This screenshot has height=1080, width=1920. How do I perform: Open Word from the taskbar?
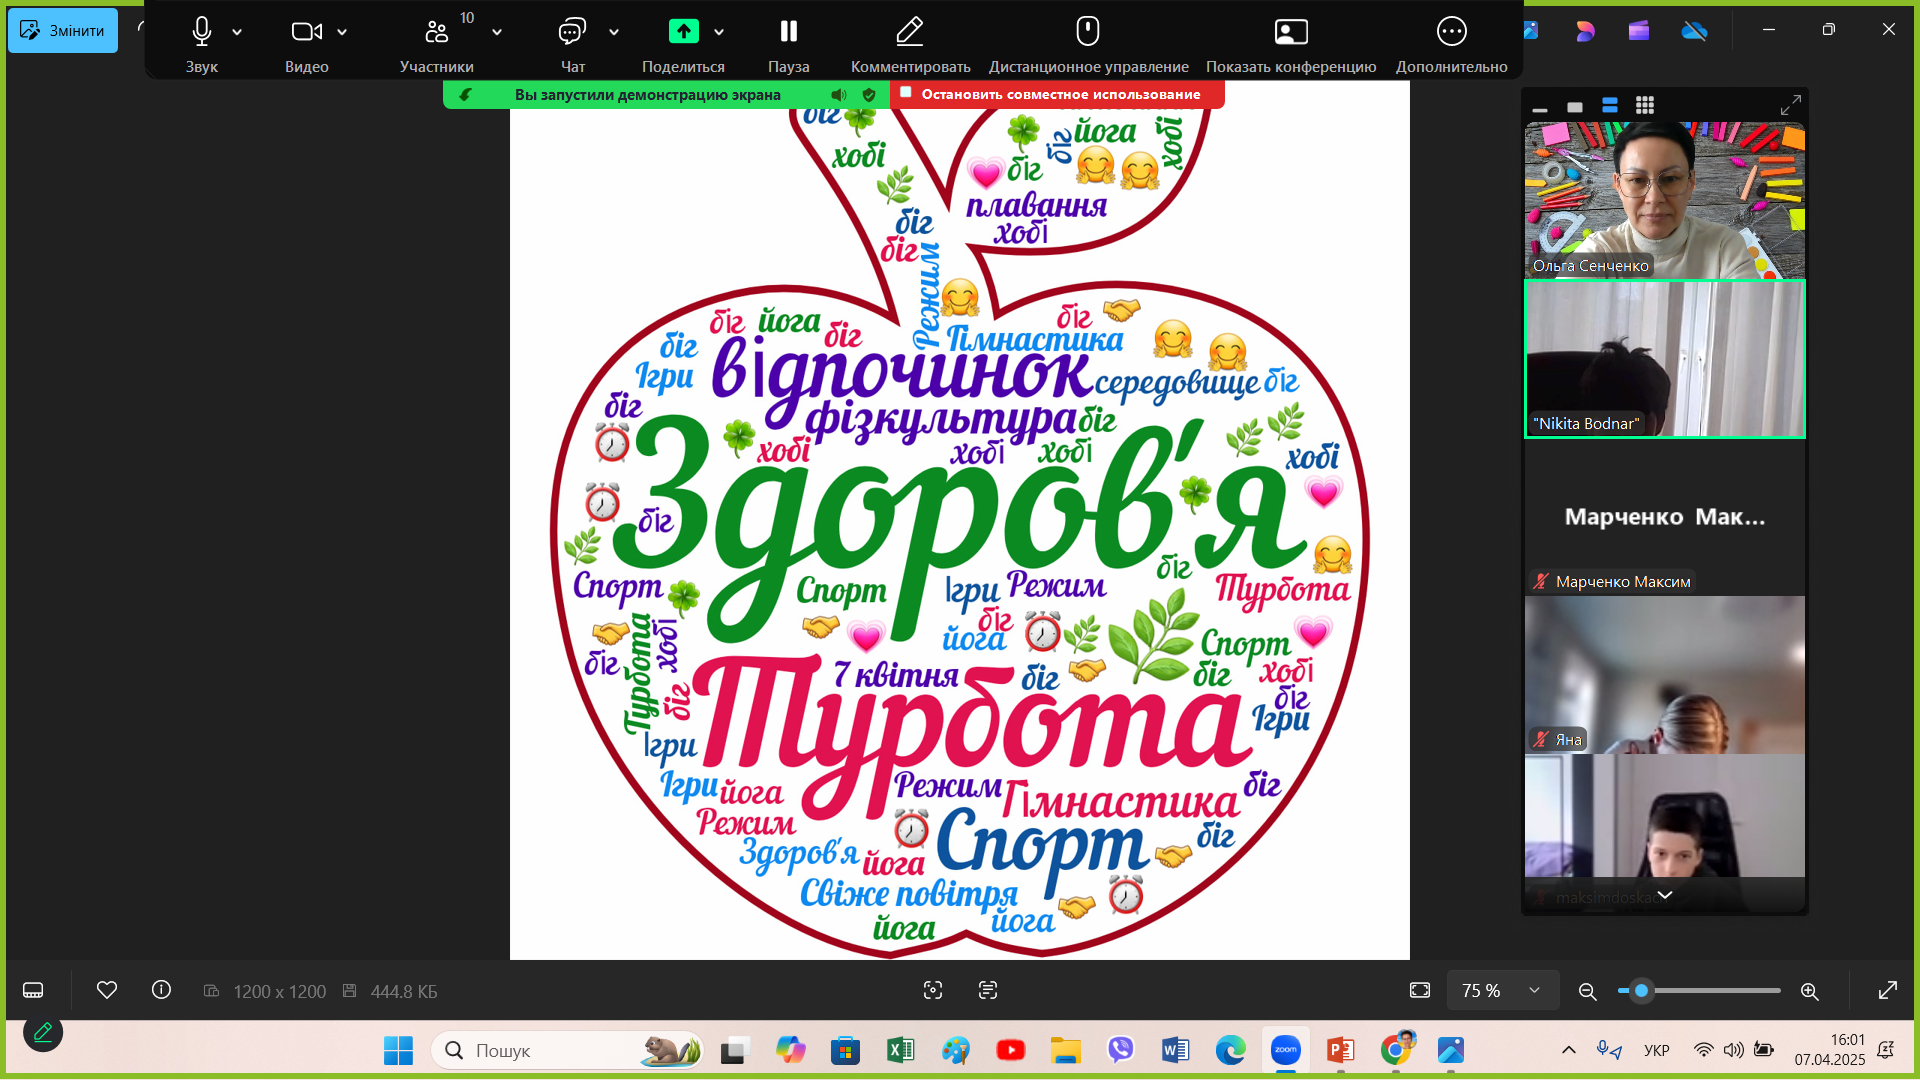coord(1175,1050)
